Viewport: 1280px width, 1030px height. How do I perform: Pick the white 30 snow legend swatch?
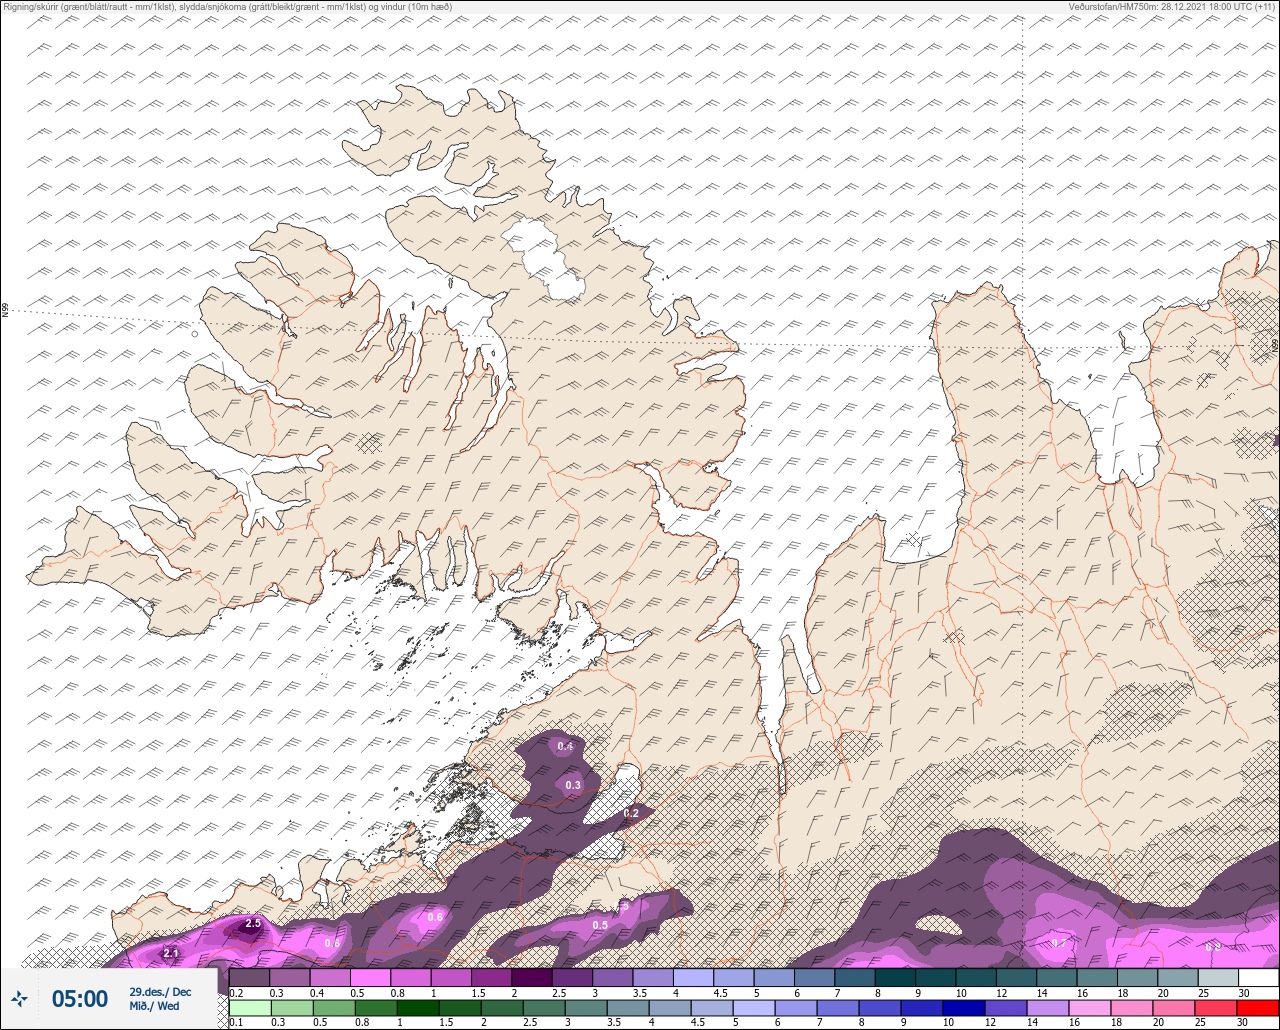click(x=1258, y=977)
